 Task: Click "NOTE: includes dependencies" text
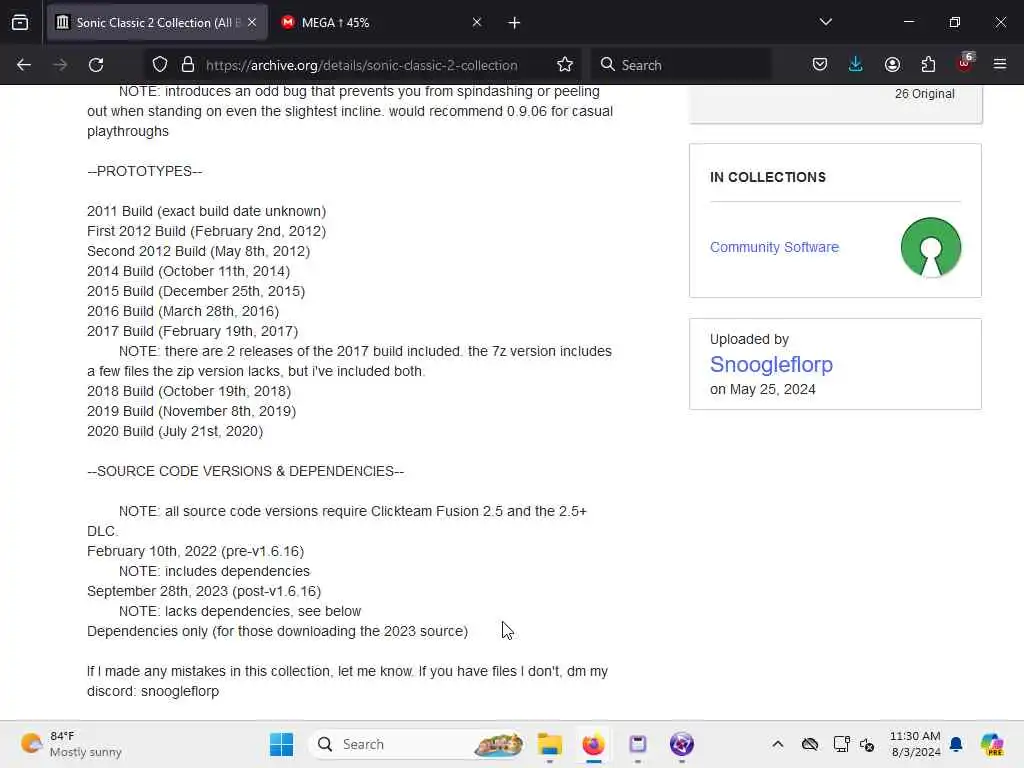[214, 571]
